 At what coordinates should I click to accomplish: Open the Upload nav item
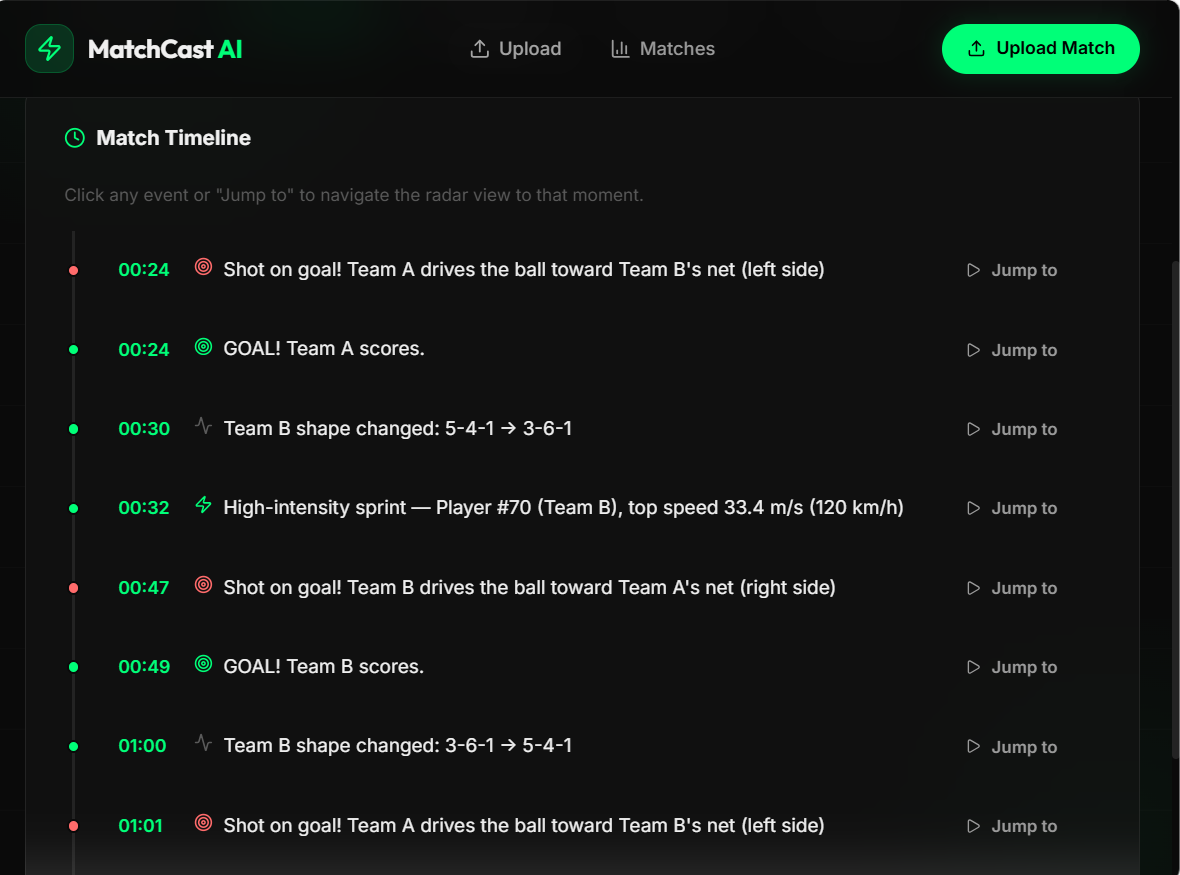click(515, 49)
